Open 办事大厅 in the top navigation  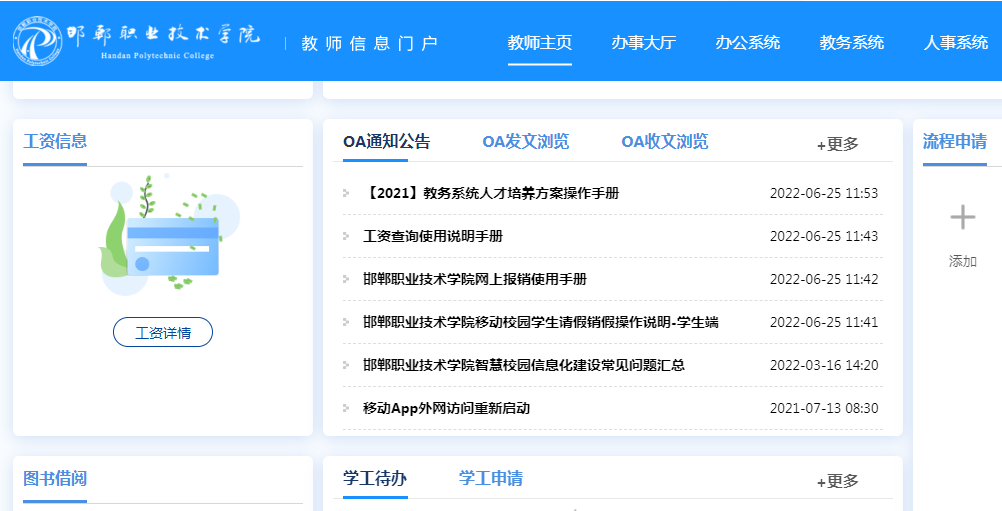[x=644, y=43]
